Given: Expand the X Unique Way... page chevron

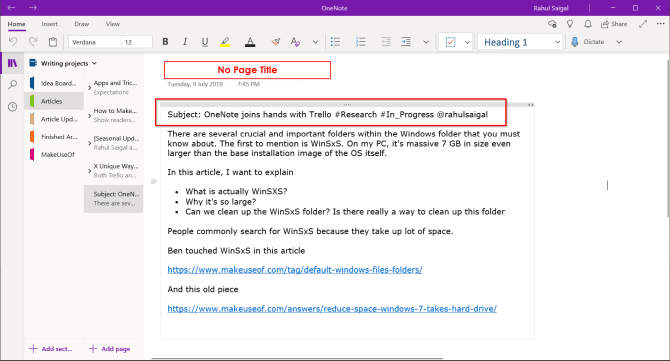Looking at the screenshot, I should [89, 171].
